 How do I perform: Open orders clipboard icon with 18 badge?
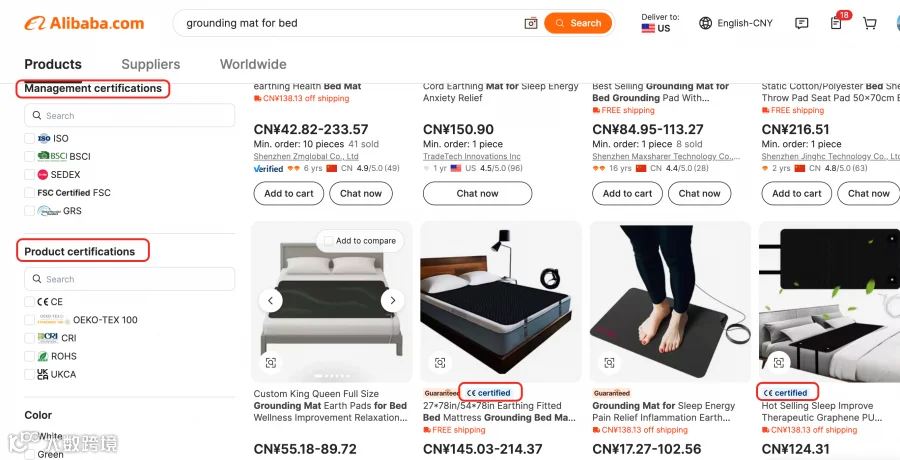tap(836, 23)
